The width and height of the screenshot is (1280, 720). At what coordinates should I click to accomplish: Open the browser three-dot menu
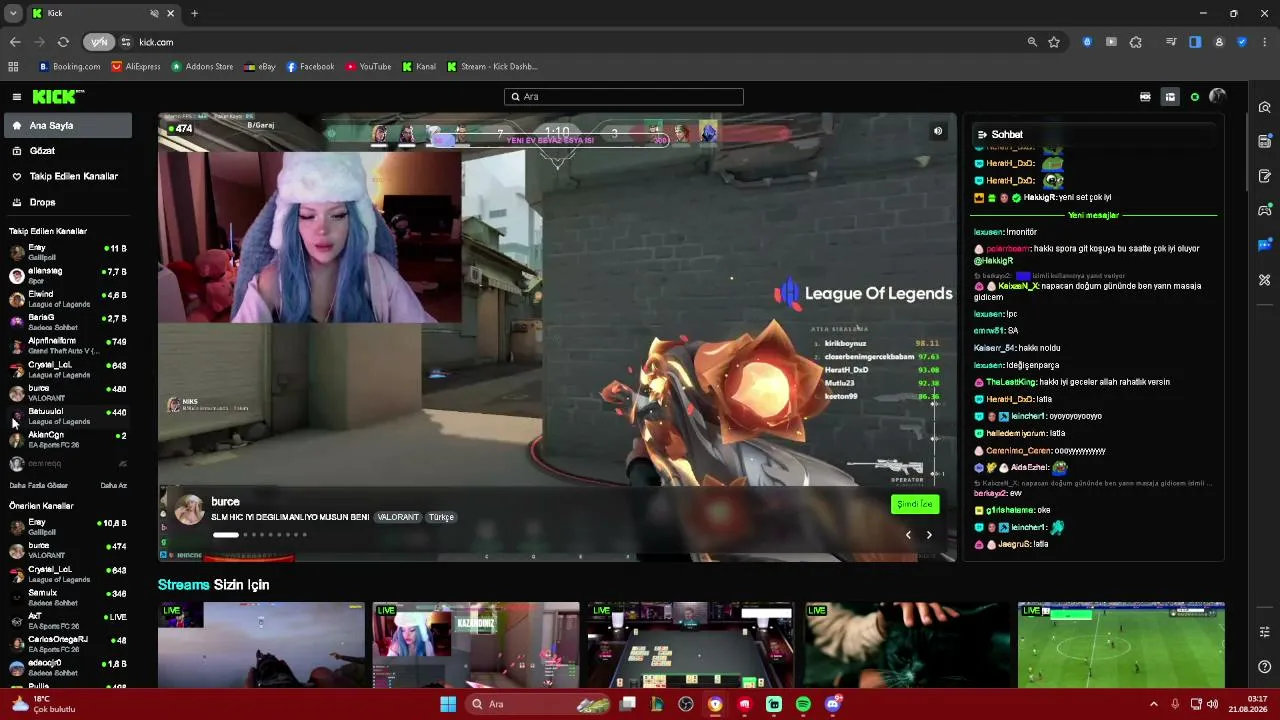[1266, 42]
